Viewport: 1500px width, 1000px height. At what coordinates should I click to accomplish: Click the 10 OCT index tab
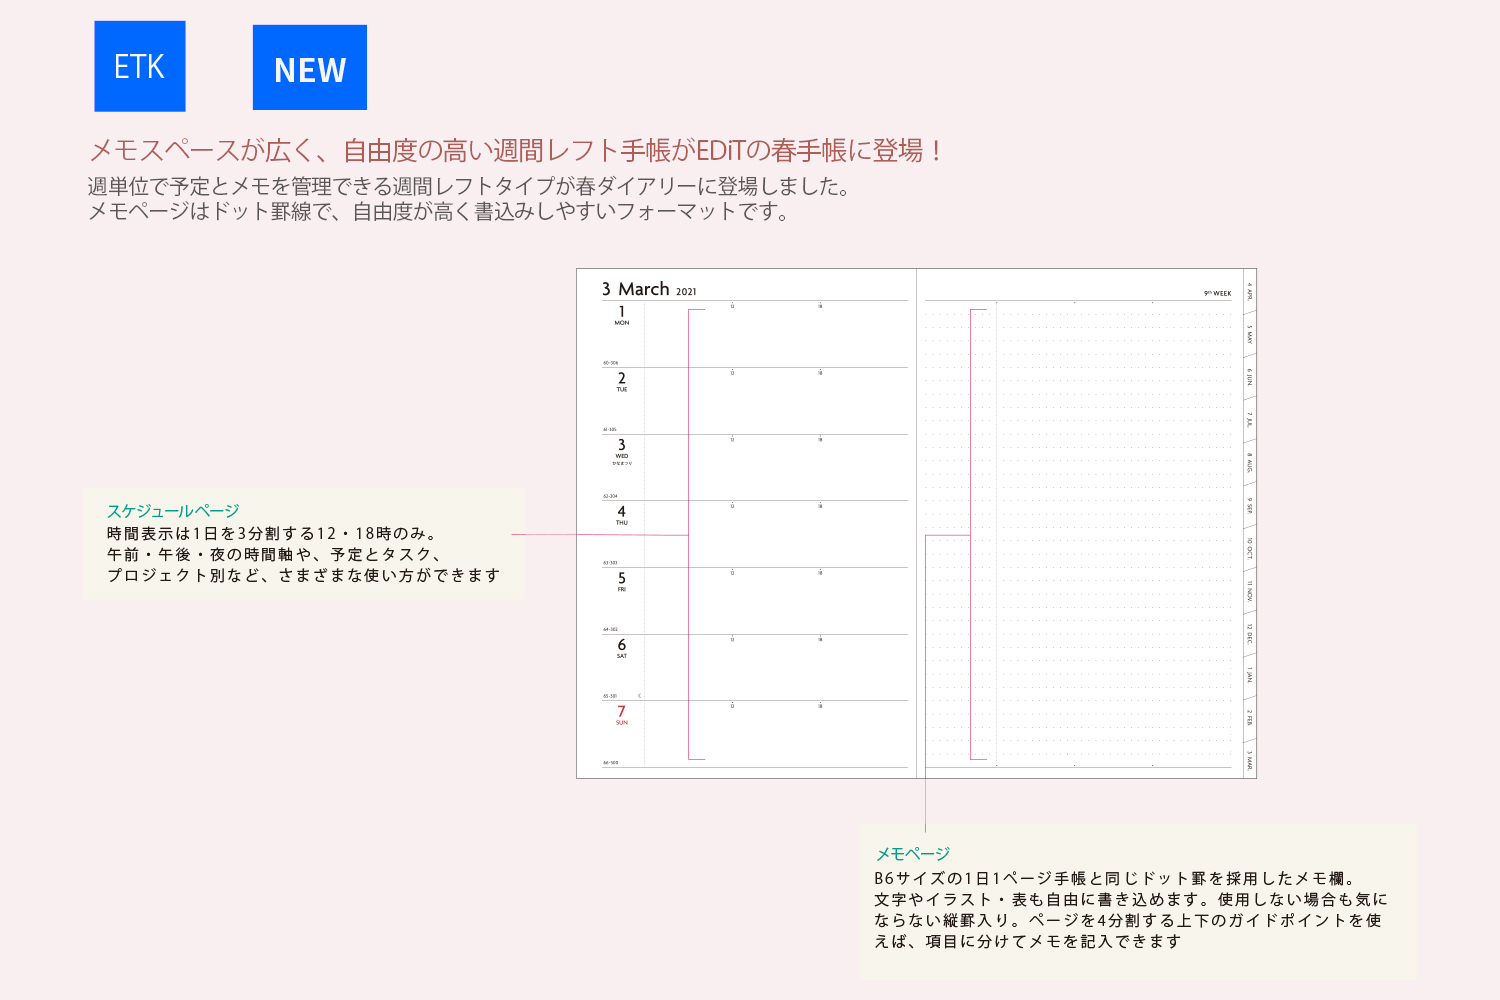pyautogui.click(x=1250, y=549)
